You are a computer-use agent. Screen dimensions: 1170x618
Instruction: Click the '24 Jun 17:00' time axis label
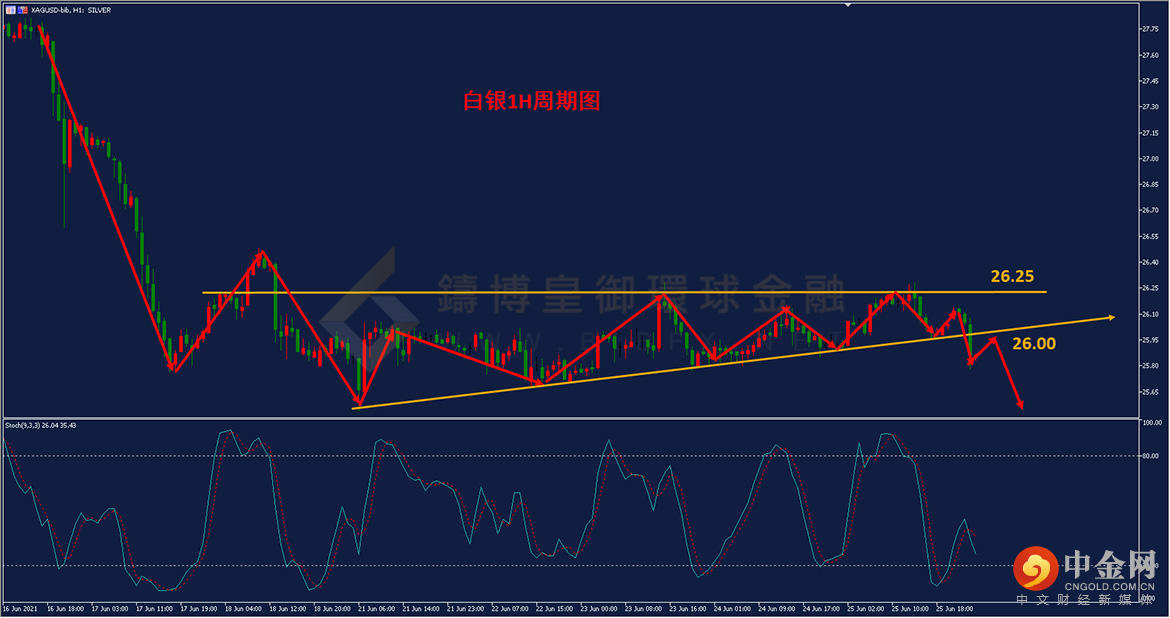pos(821,609)
